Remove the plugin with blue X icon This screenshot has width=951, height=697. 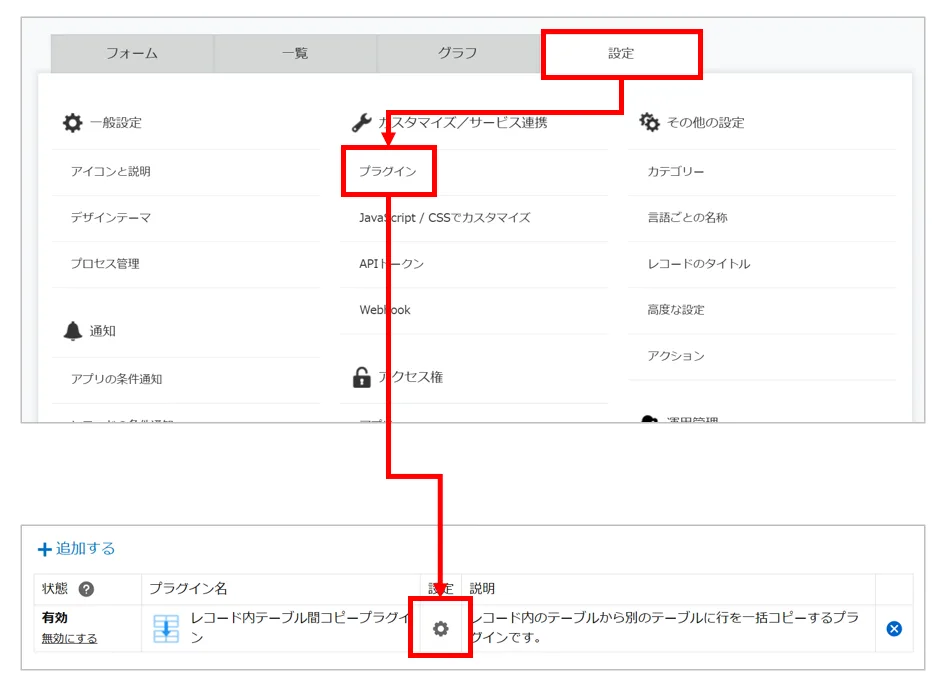[894, 628]
